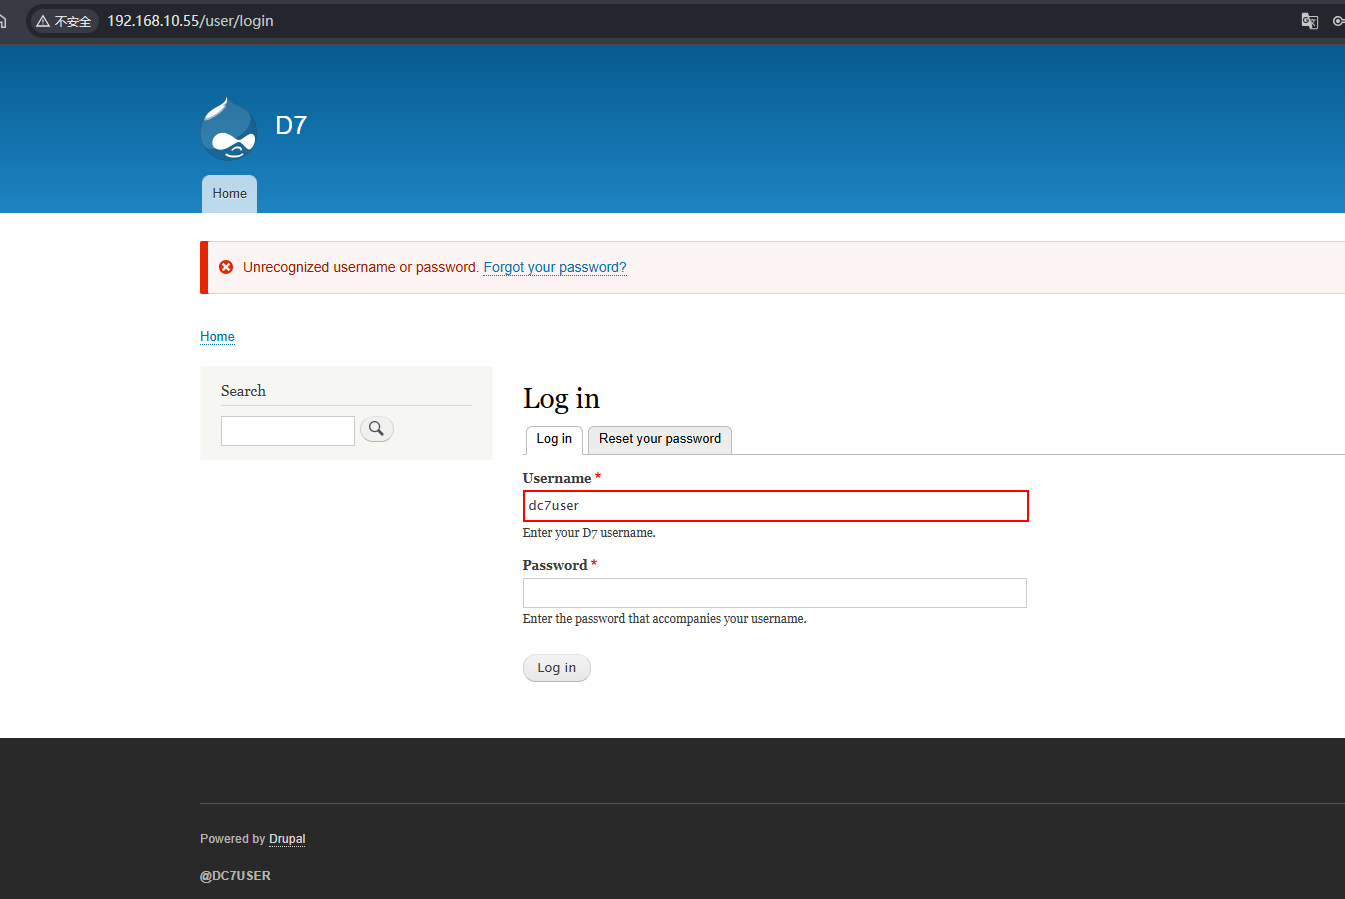Click the browser URL address text
The height and width of the screenshot is (899, 1345).
(x=190, y=21)
